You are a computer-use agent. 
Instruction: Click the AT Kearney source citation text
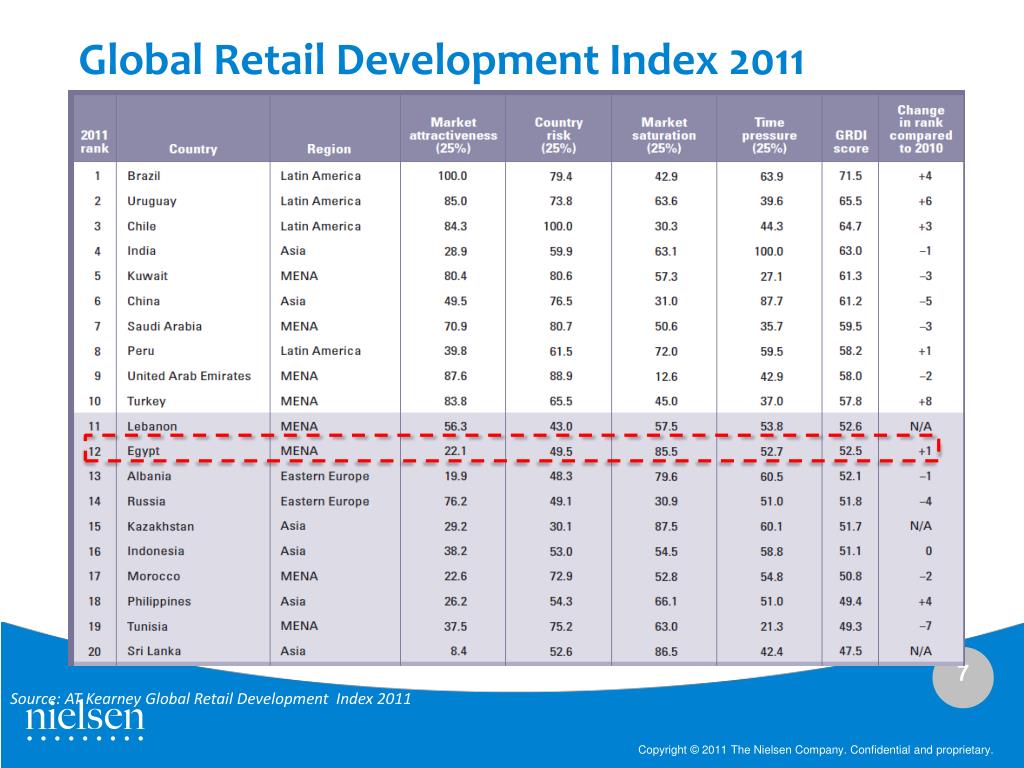coord(211,699)
